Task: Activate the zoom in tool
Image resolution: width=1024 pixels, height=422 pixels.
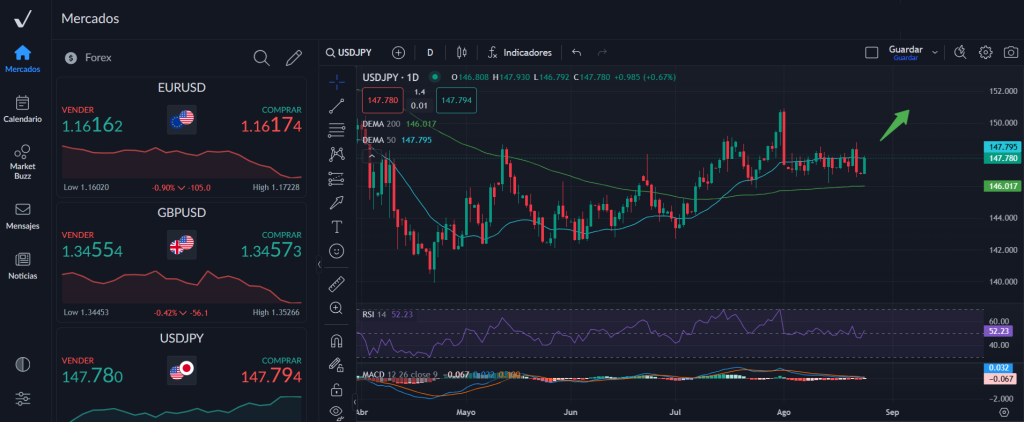Action: (x=337, y=308)
